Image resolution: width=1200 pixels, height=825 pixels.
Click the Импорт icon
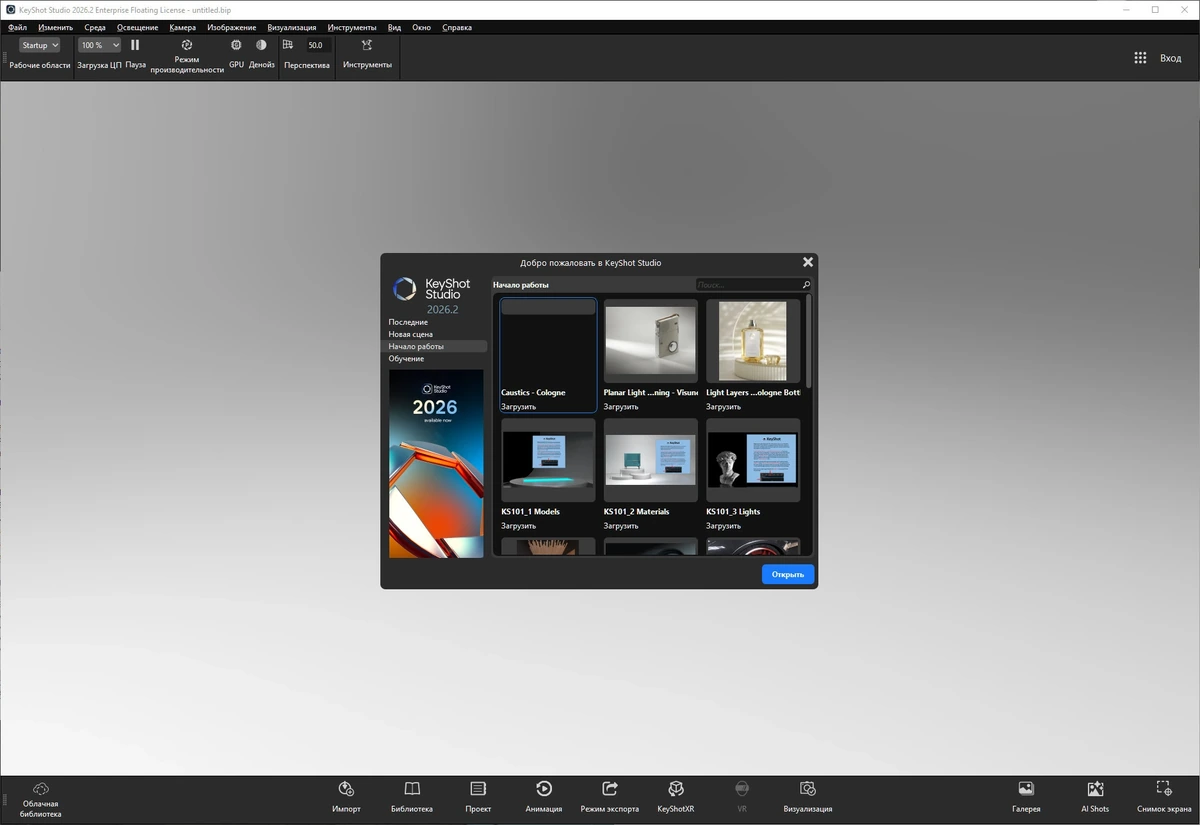[x=346, y=789]
